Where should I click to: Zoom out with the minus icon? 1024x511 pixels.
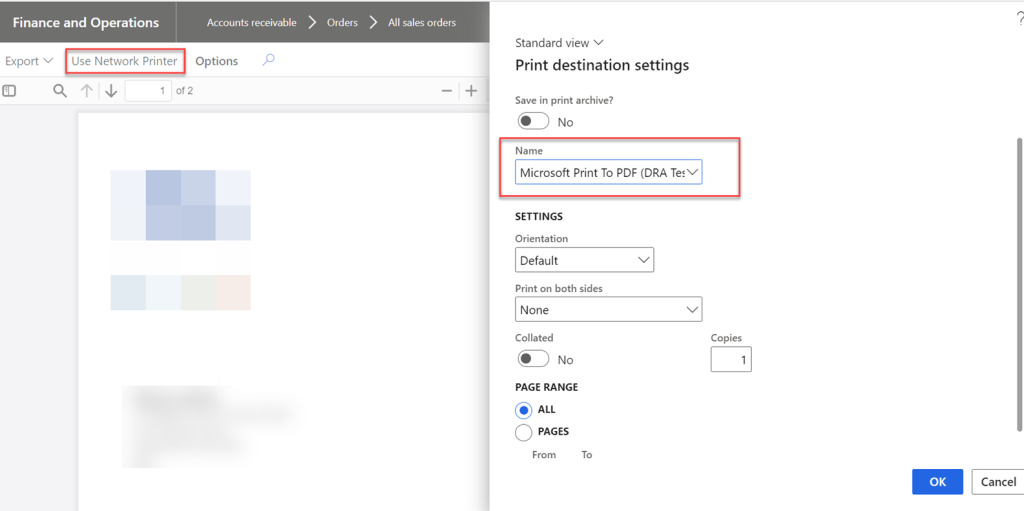pos(447,91)
